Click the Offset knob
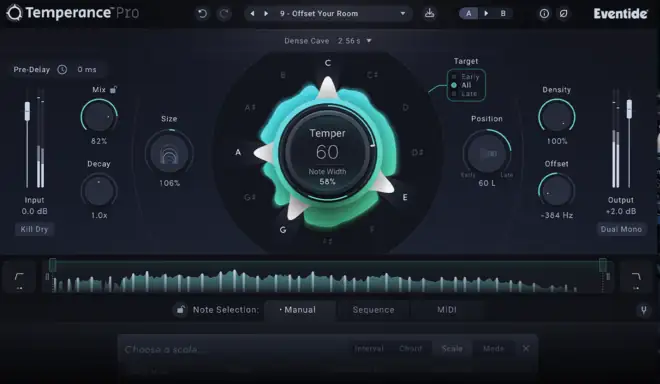This screenshot has height=384, width=660. tap(556, 191)
